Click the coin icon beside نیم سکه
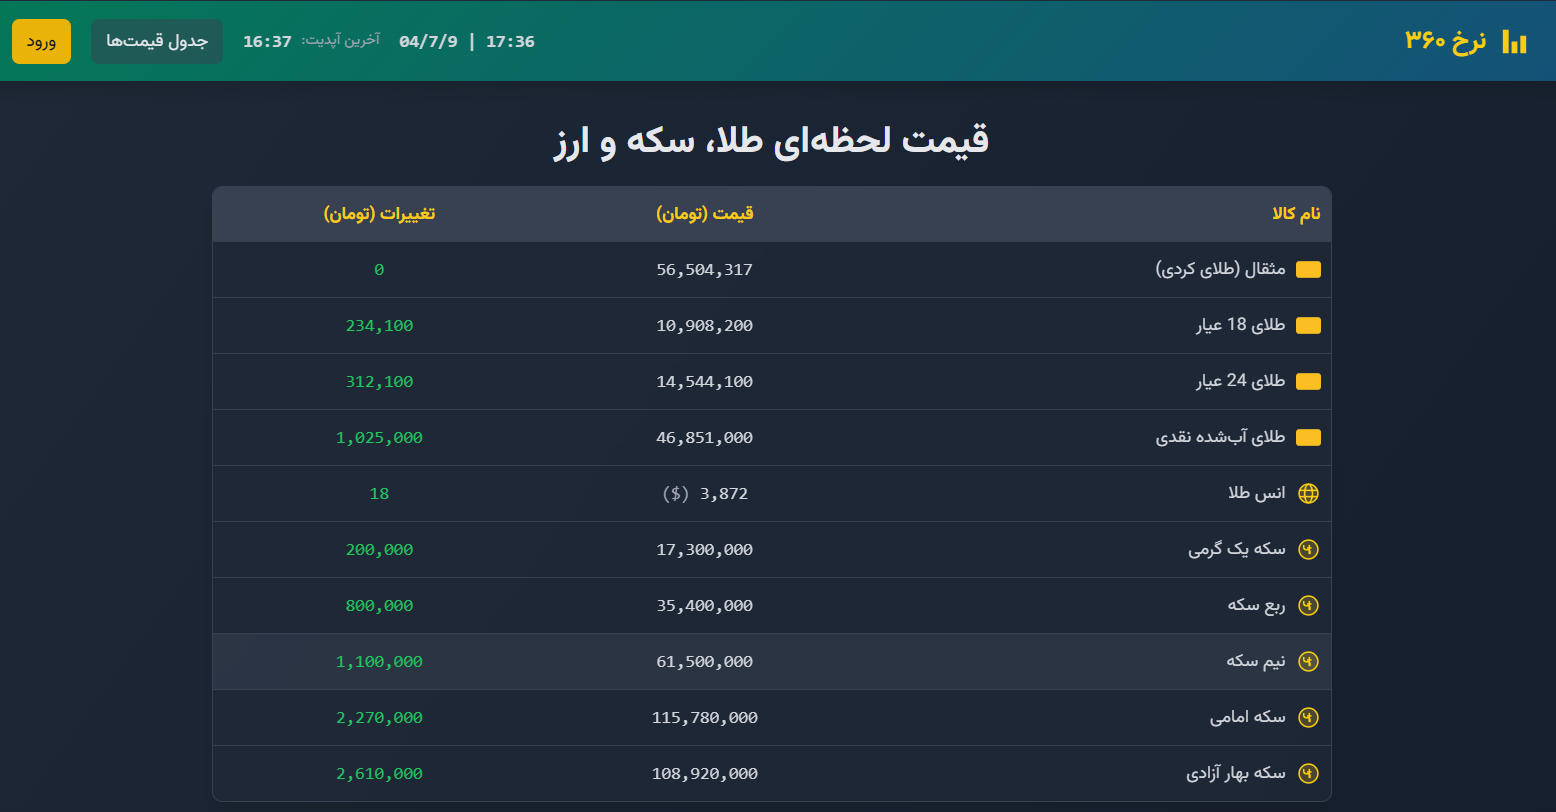The width and height of the screenshot is (1556, 812). [x=1310, y=661]
